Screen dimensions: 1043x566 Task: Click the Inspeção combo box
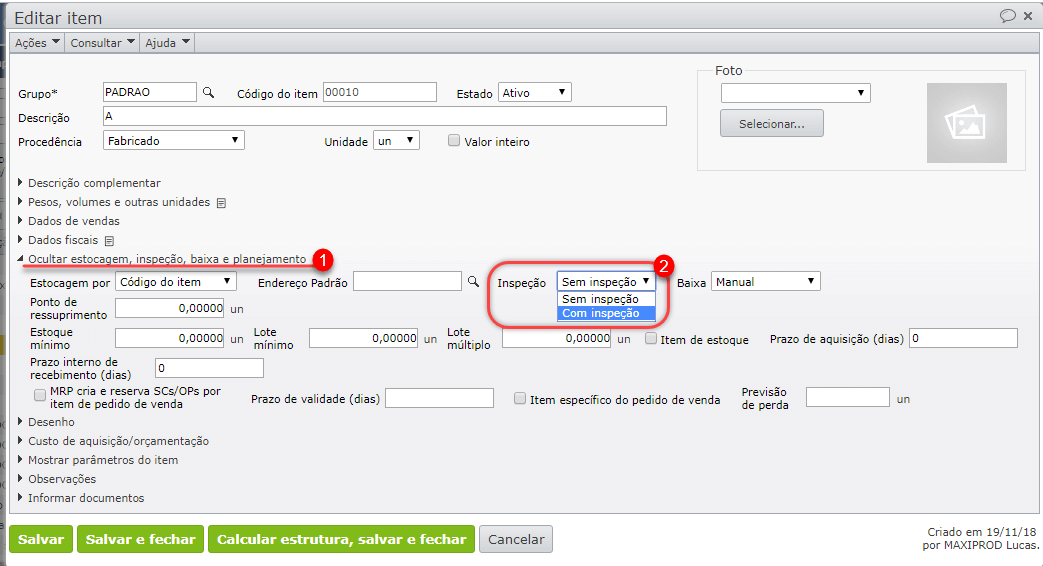[x=606, y=282]
